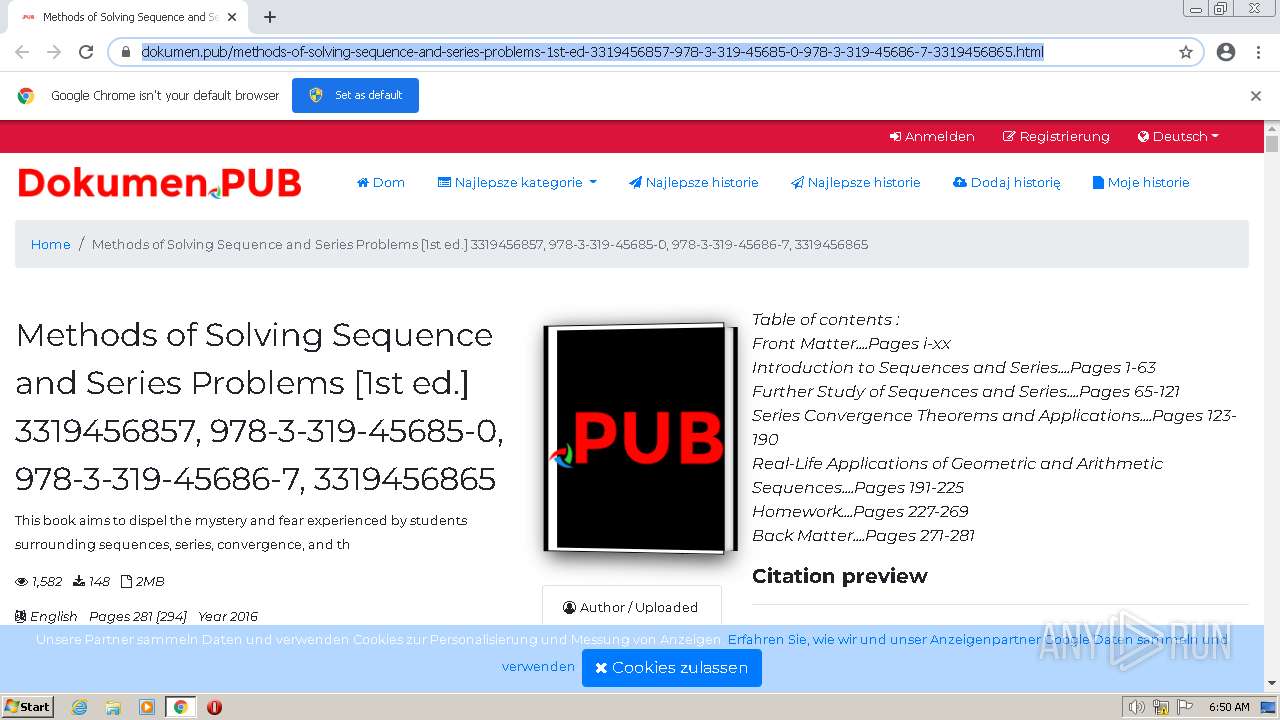Click the Home breadcrumb link
The height and width of the screenshot is (720, 1280).
point(50,244)
